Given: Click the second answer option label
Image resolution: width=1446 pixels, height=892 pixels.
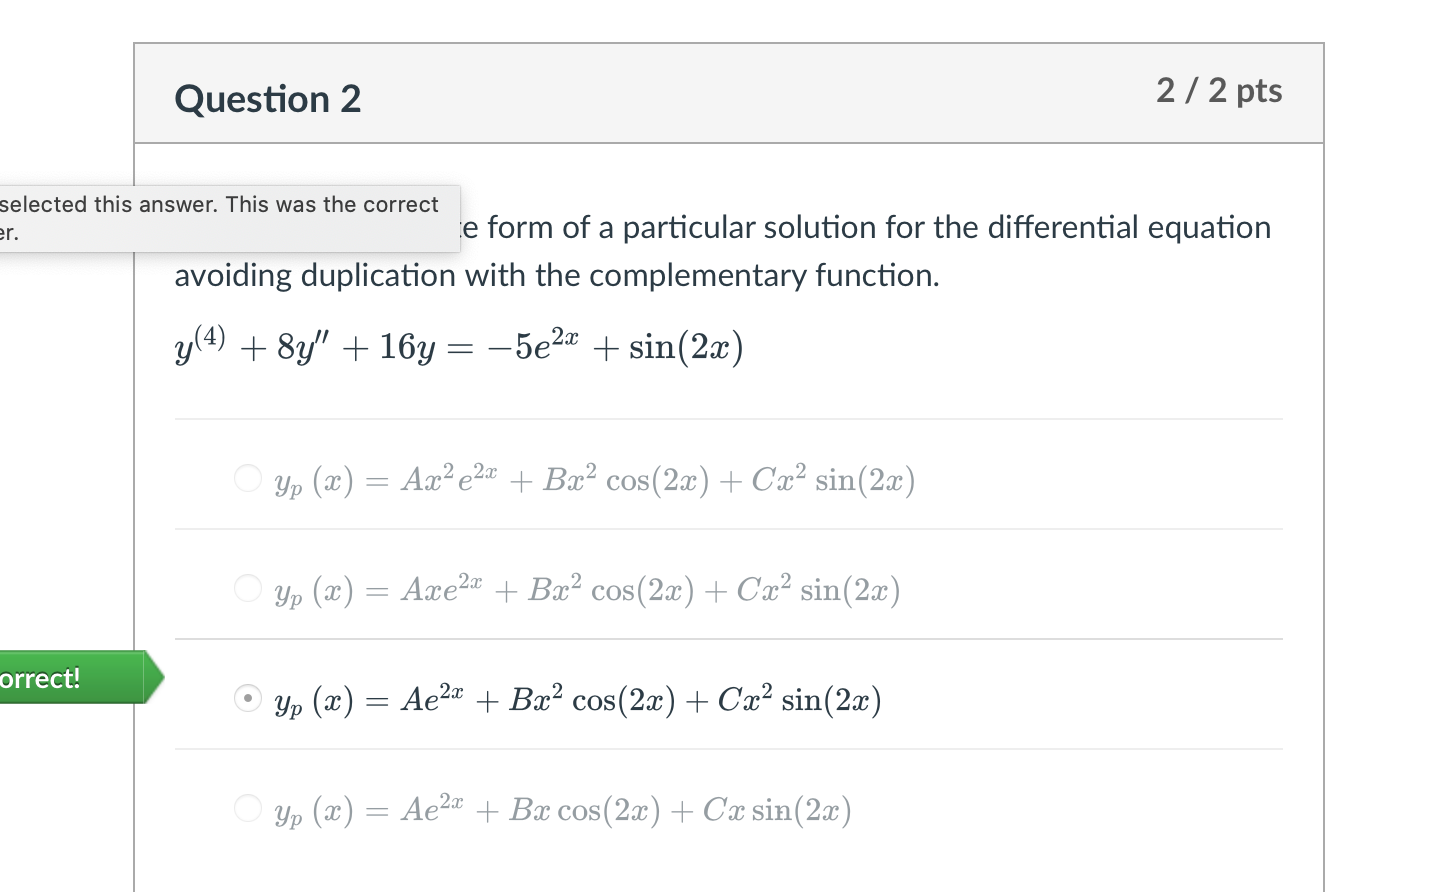Looking at the screenshot, I should point(586,590).
